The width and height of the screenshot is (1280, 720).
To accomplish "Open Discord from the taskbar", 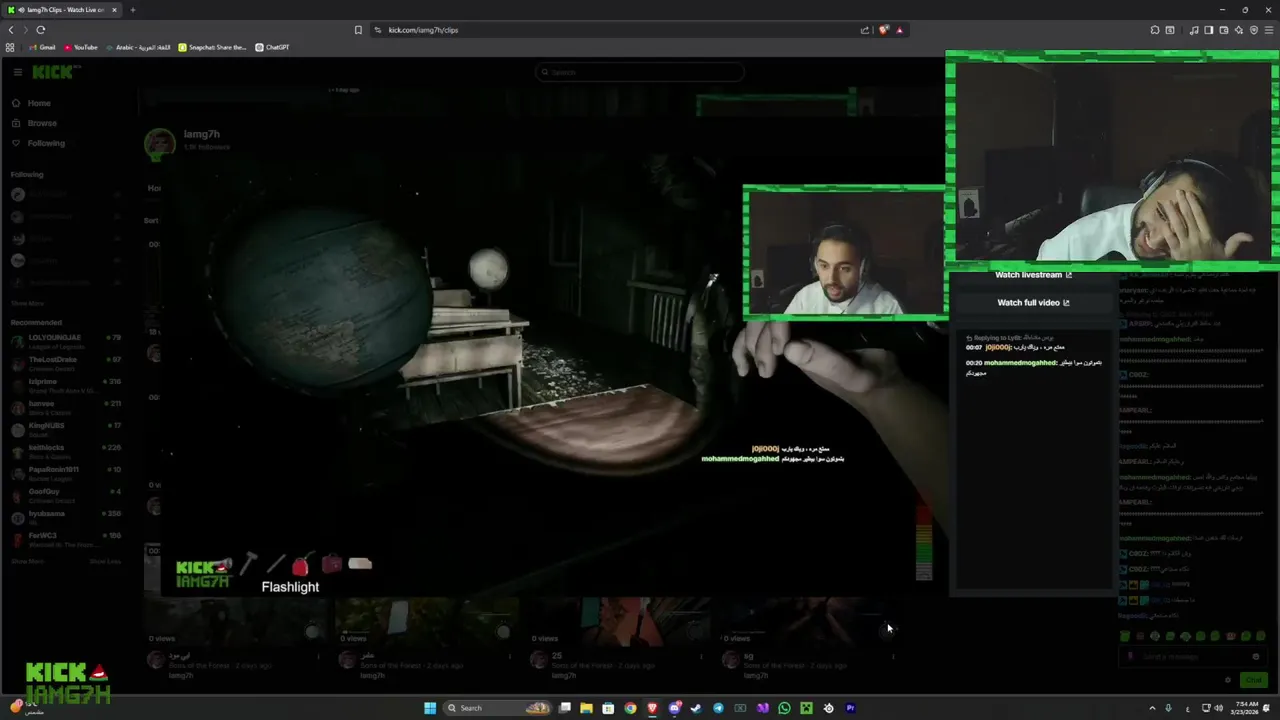I will [x=674, y=708].
